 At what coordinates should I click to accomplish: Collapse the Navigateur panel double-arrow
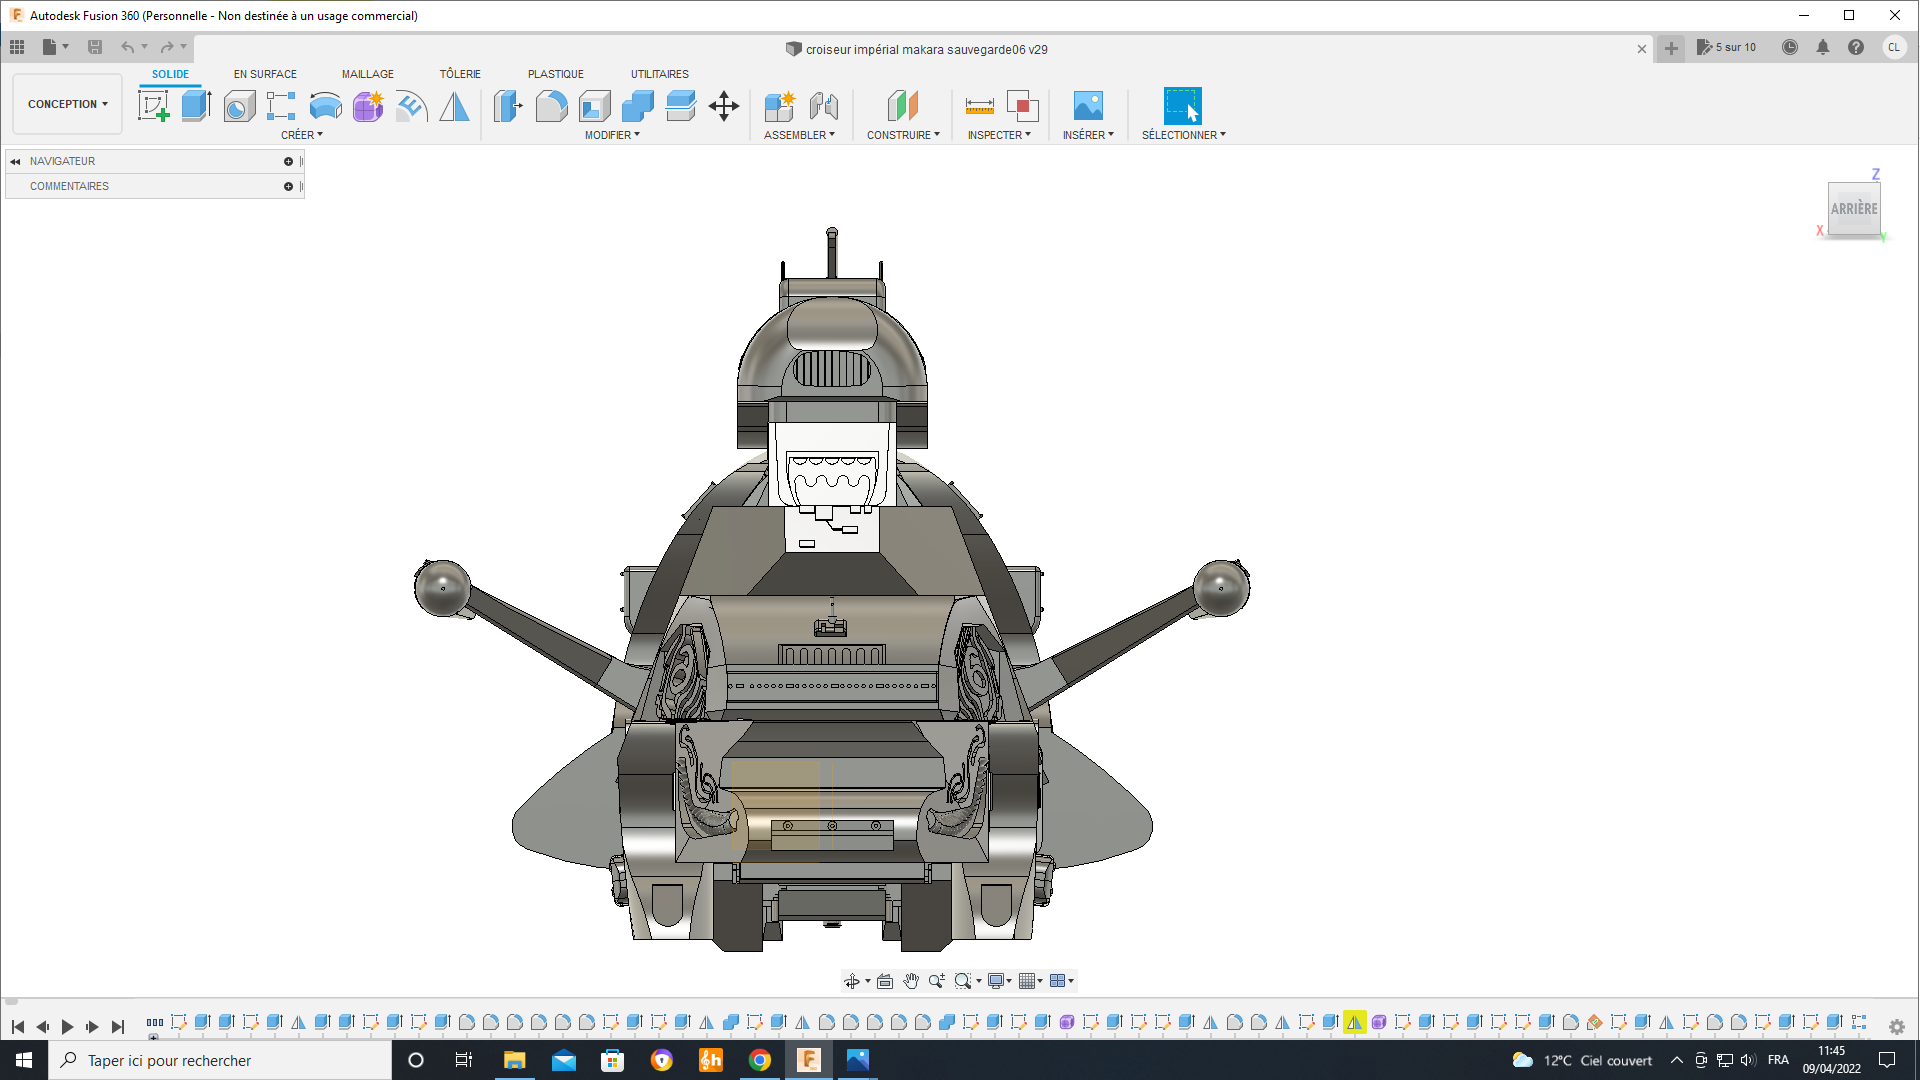click(15, 161)
